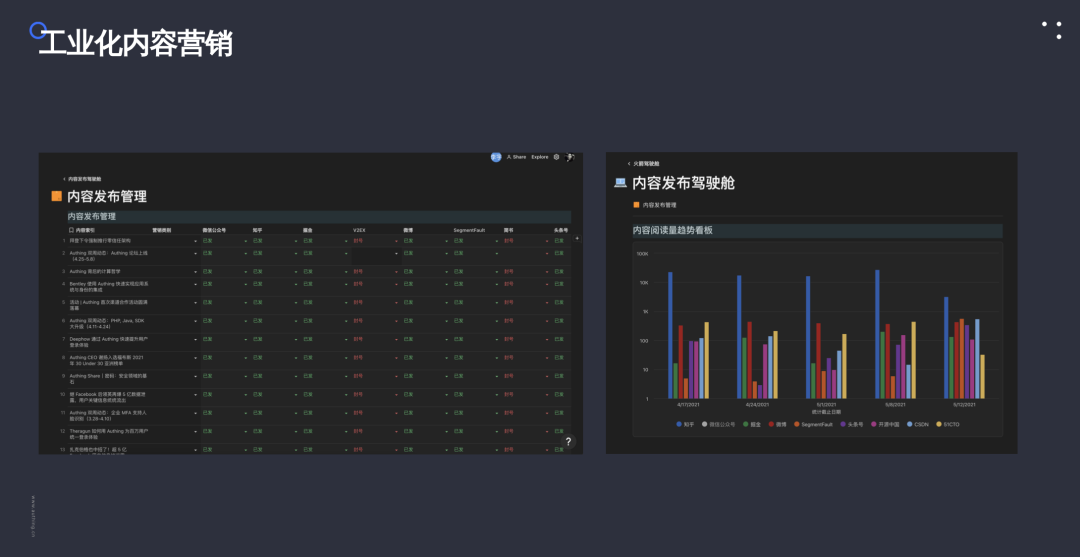Click the orange icon beside 内容发布管理 title
1080x557 pixels.
57,196
